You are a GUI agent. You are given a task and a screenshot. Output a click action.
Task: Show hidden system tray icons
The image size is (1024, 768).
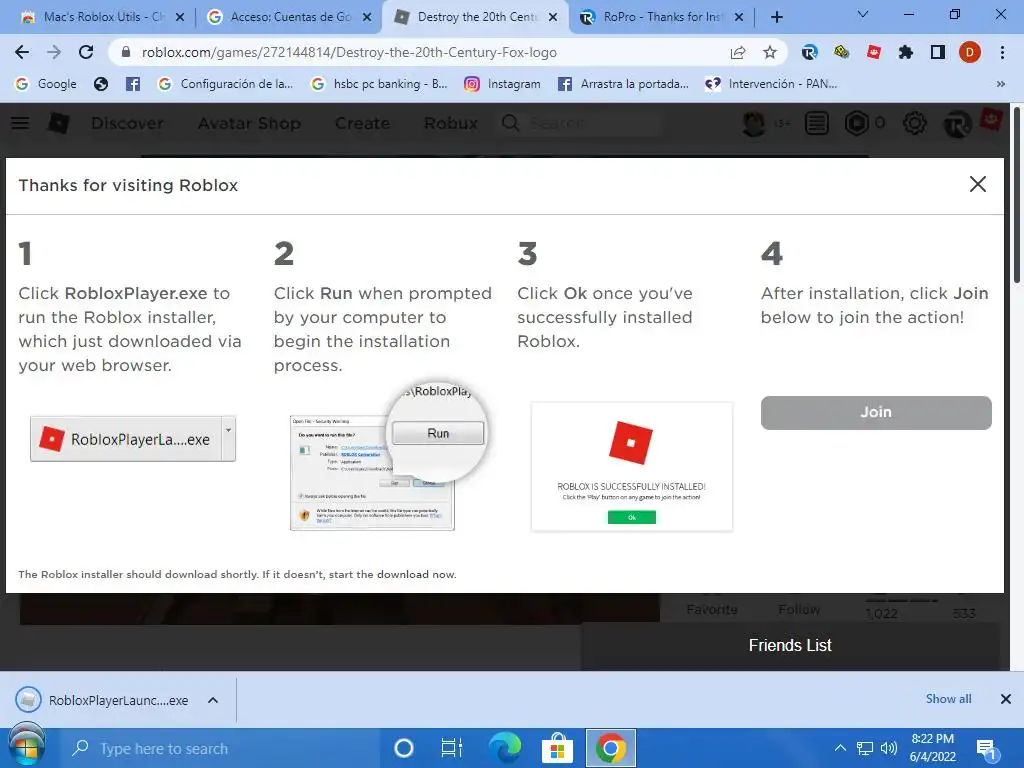coord(840,748)
